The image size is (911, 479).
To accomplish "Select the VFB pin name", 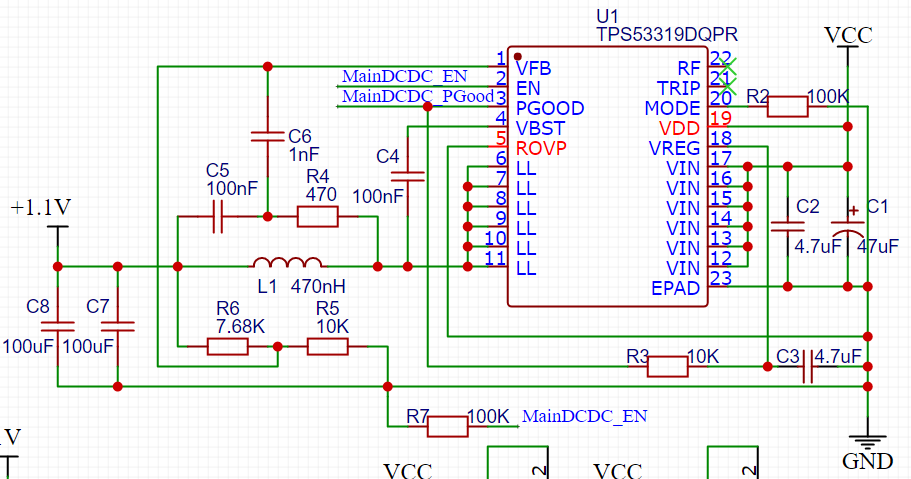I will point(533,68).
